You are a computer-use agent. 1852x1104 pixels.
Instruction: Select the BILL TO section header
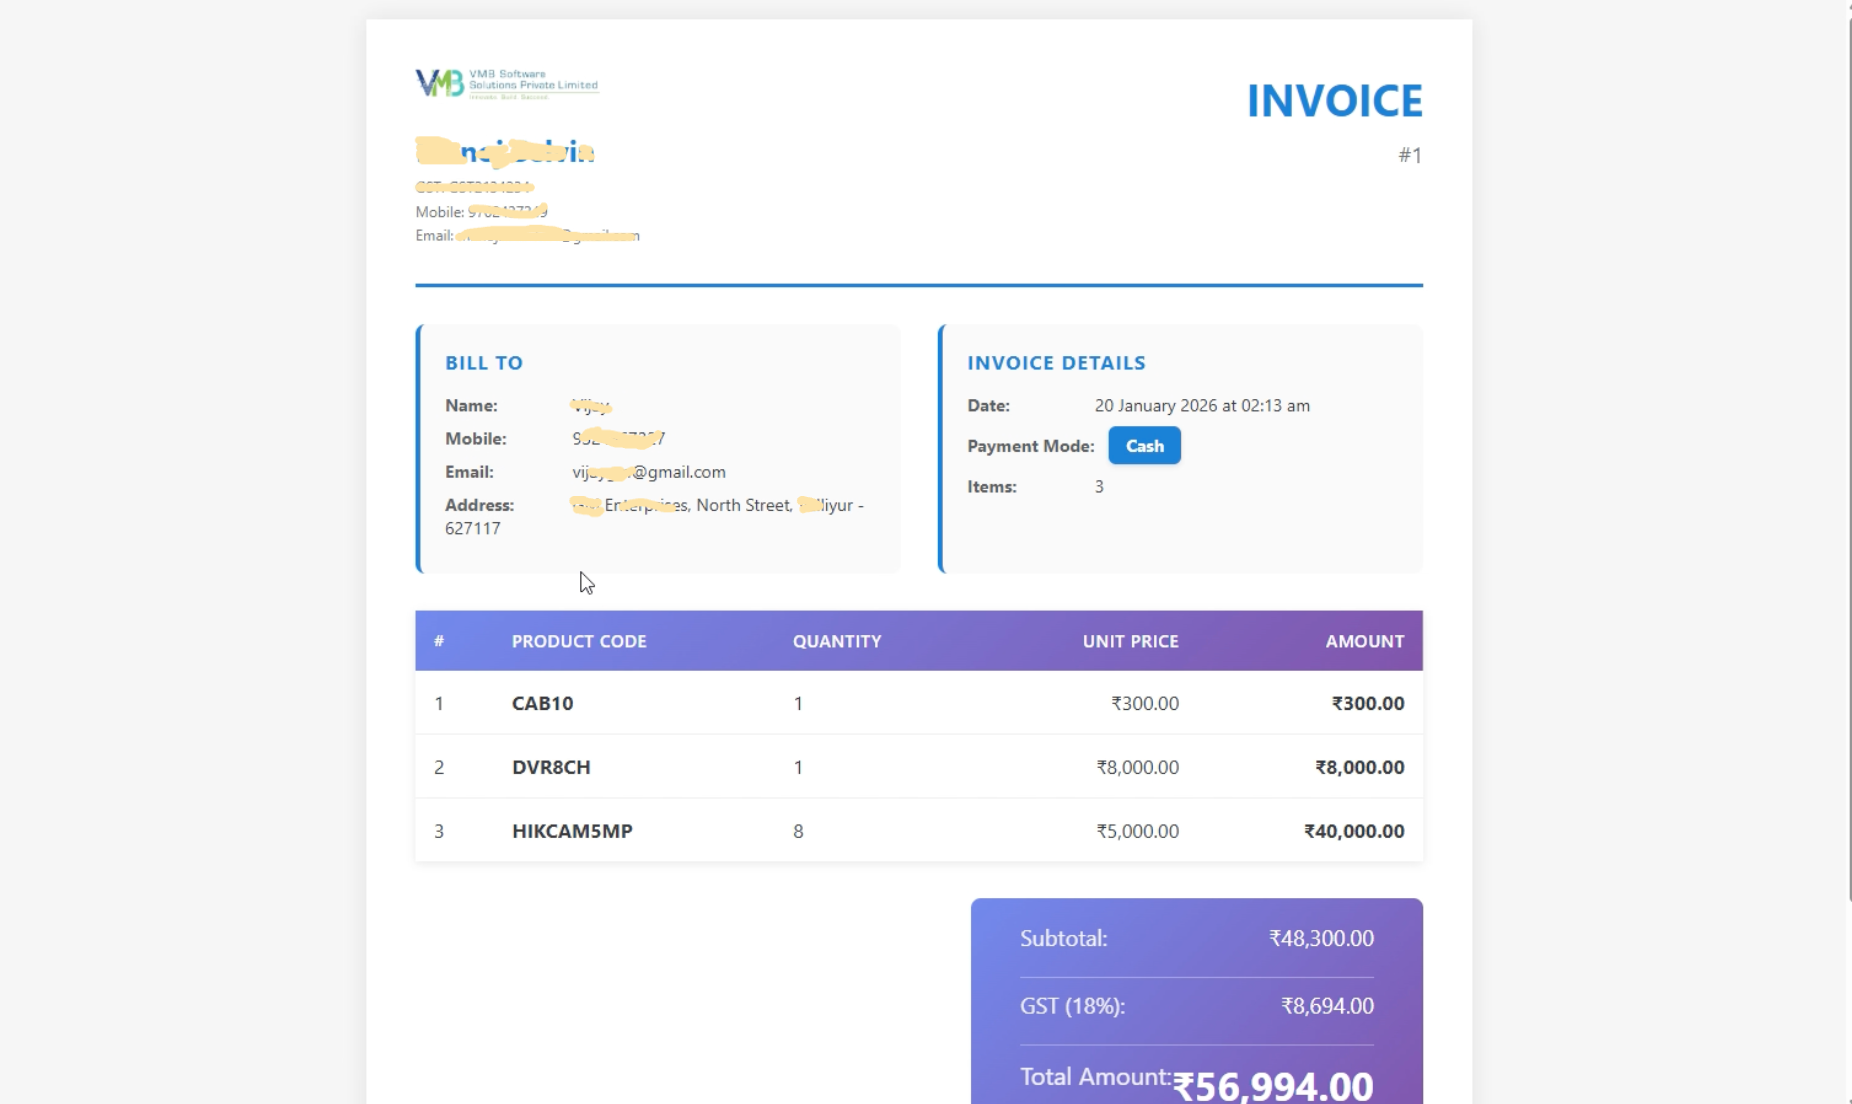tap(484, 362)
